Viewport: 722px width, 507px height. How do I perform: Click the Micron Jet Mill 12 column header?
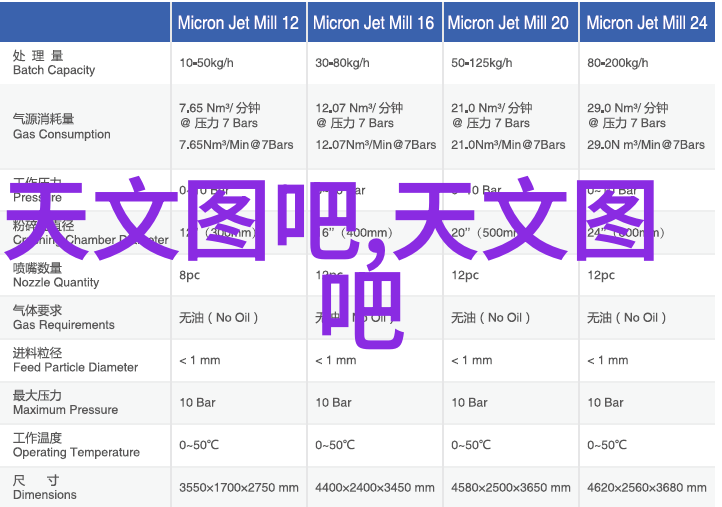(238, 23)
